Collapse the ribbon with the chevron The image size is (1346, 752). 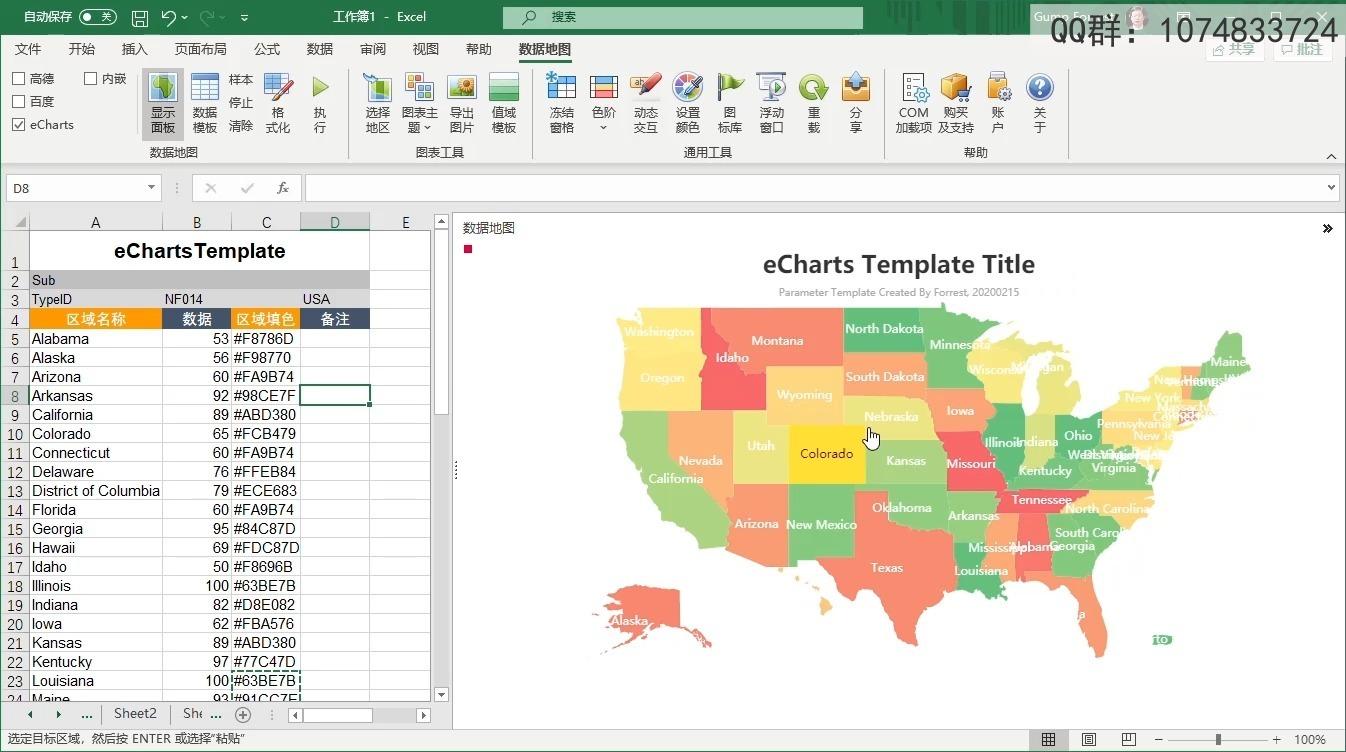click(1331, 157)
